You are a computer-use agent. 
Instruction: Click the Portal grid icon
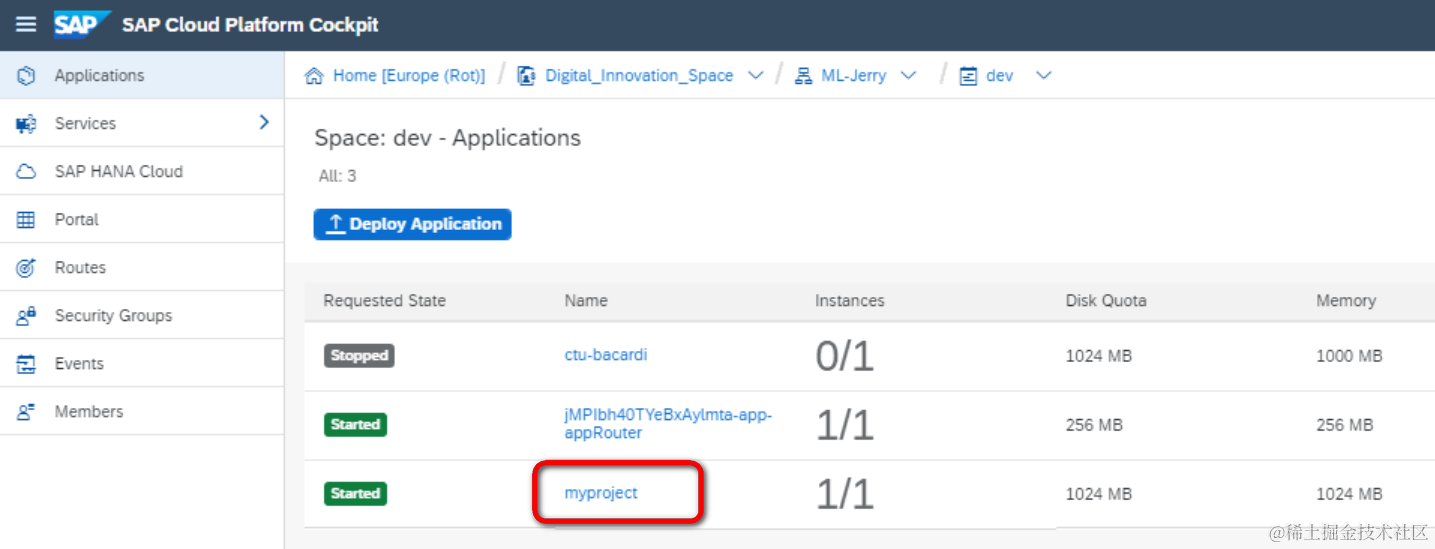(27, 219)
